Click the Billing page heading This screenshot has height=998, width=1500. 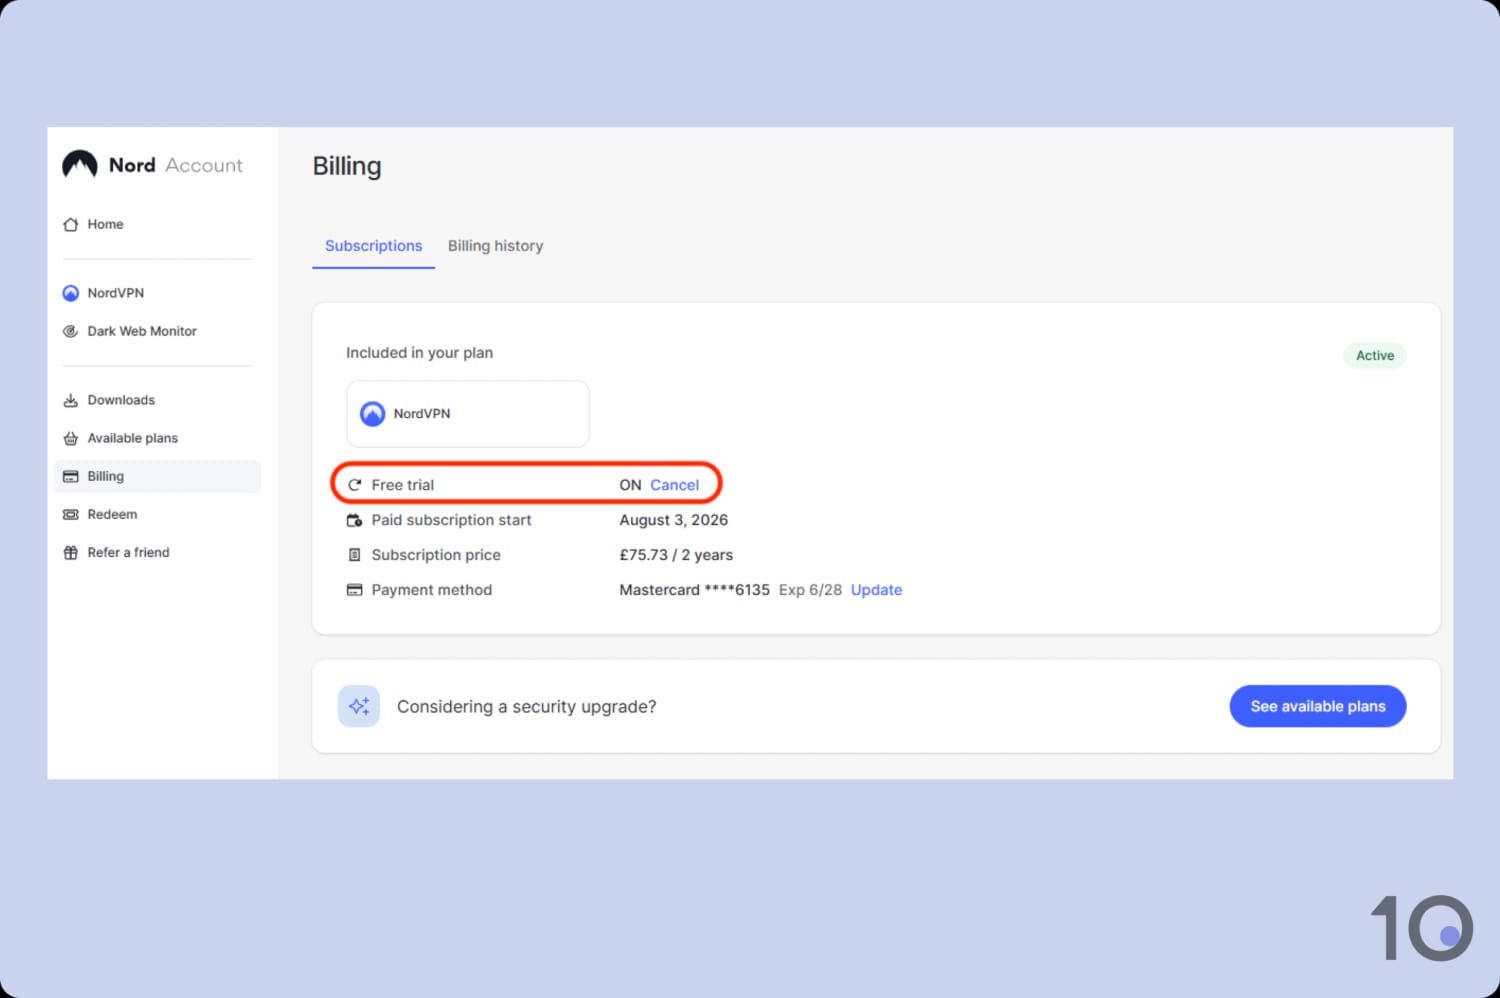(347, 166)
